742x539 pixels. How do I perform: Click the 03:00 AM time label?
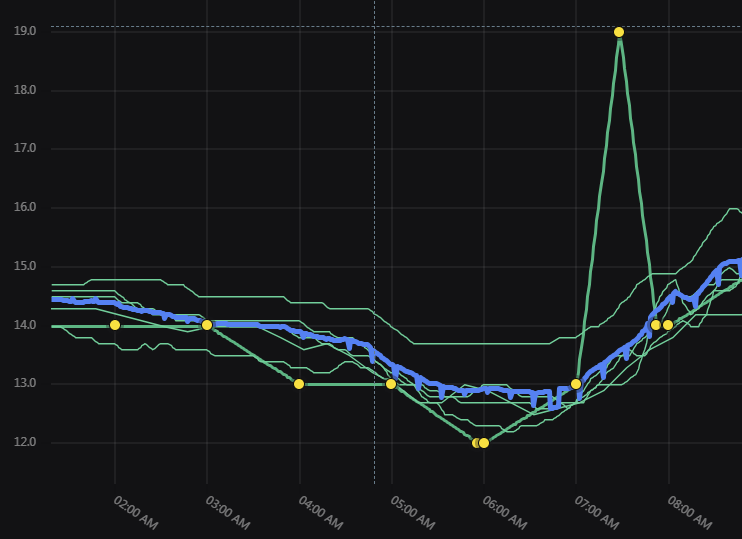point(228,513)
